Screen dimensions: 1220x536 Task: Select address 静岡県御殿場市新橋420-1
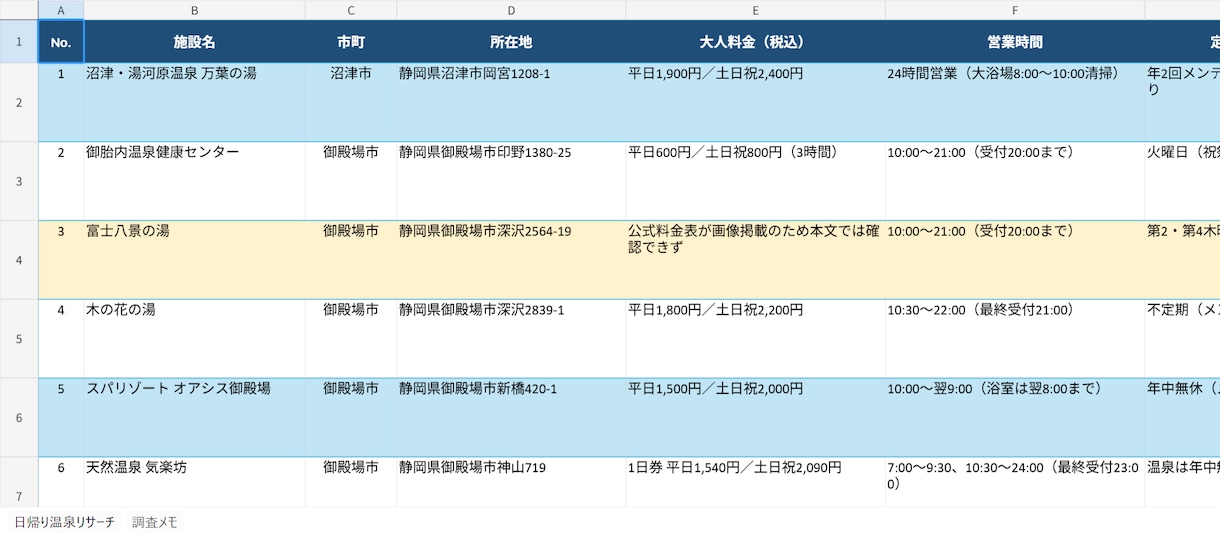511,418
